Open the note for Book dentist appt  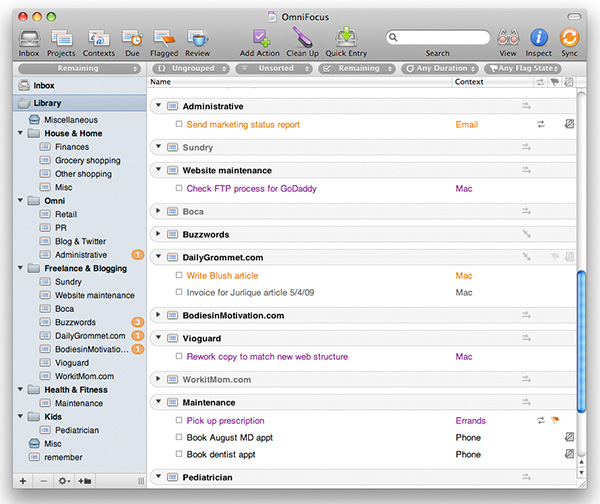(569, 454)
